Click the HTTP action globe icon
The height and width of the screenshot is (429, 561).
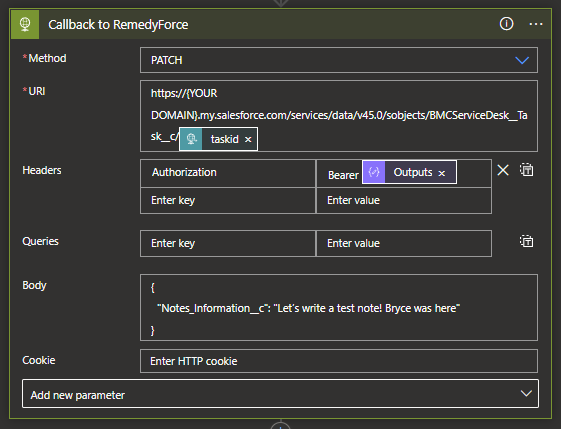[x=25, y=24]
